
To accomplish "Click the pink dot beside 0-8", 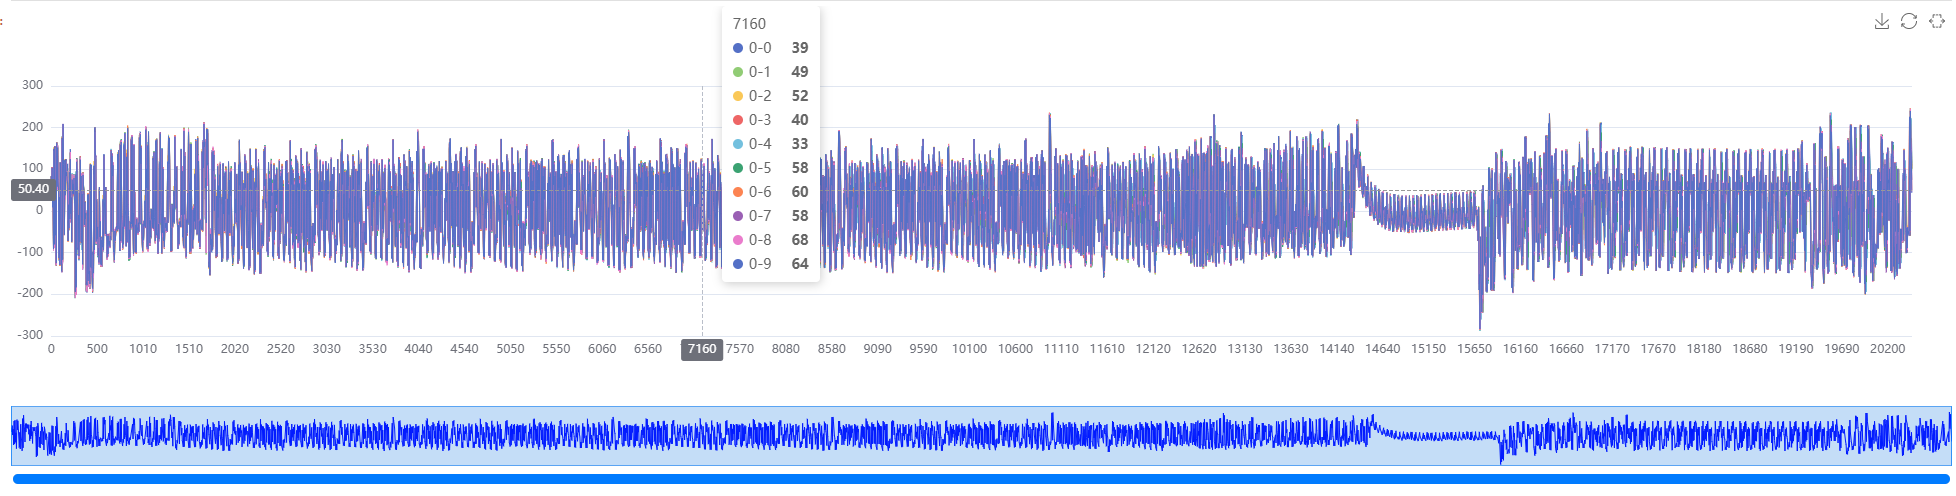I will 738,240.
